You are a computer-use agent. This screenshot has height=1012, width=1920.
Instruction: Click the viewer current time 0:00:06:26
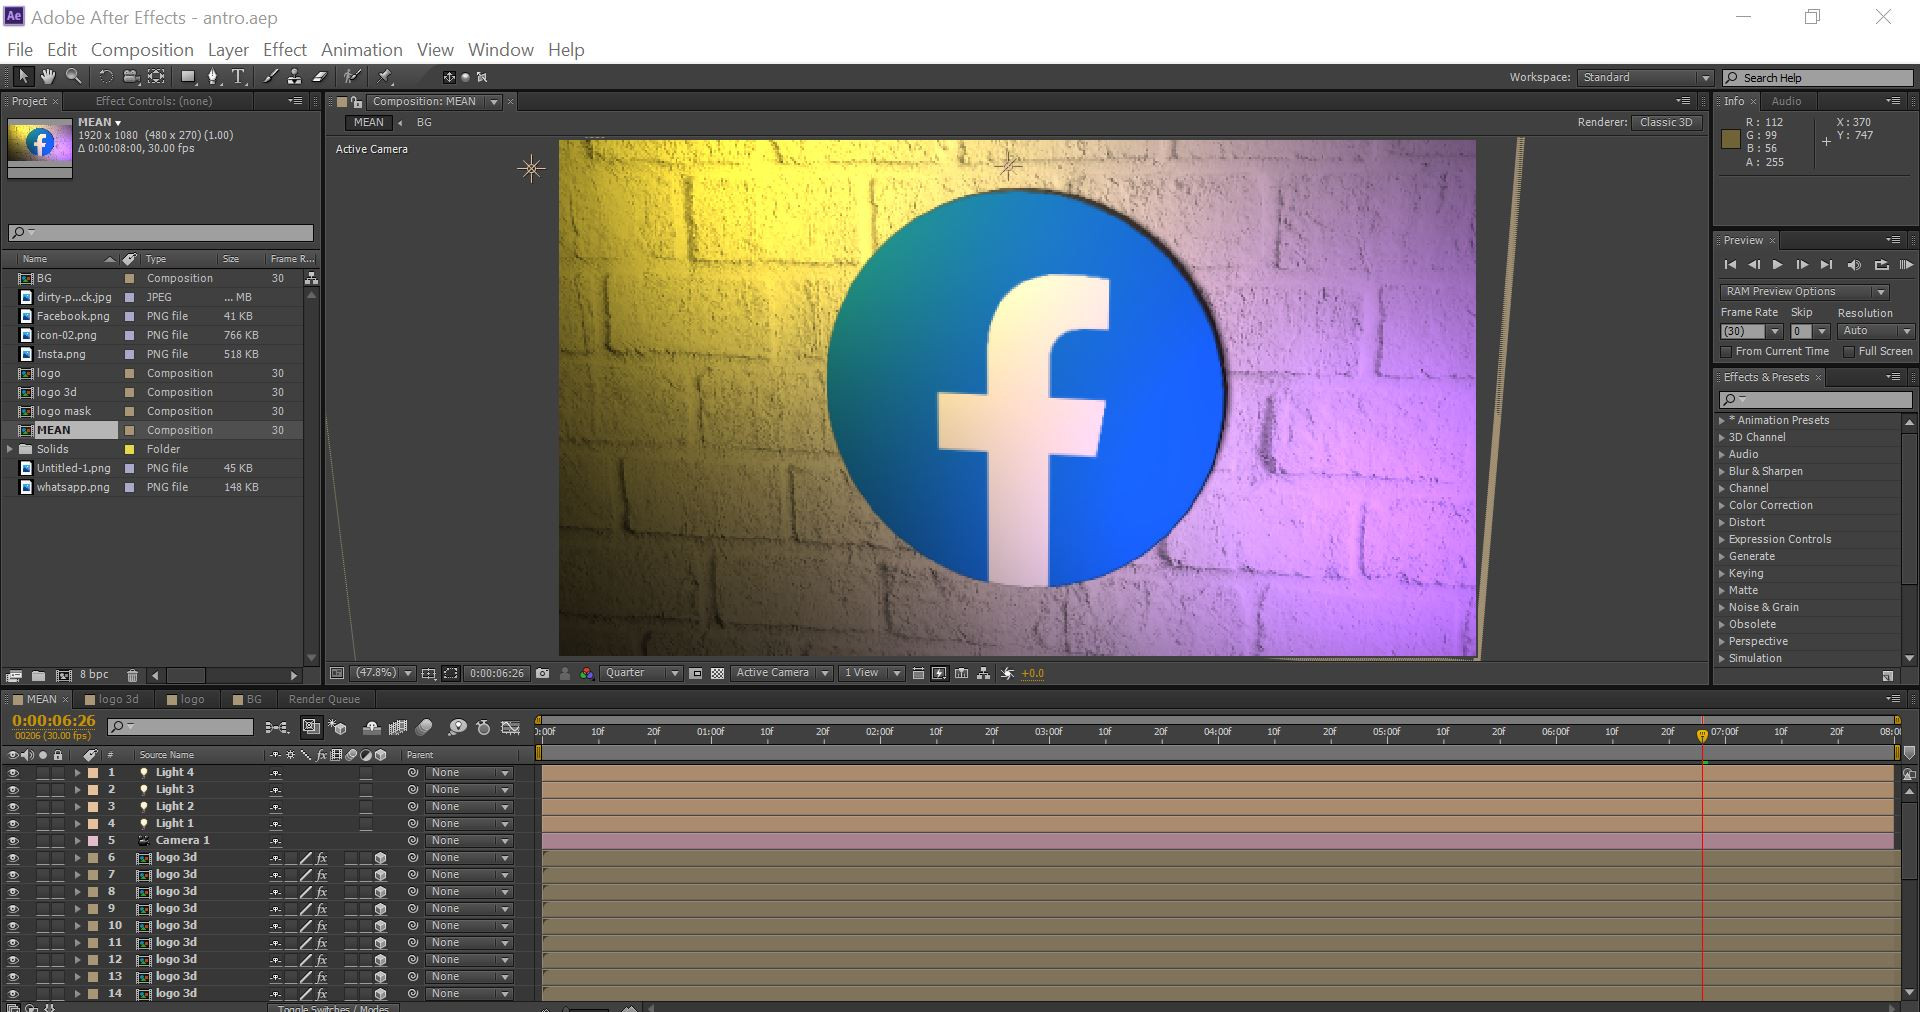497,674
